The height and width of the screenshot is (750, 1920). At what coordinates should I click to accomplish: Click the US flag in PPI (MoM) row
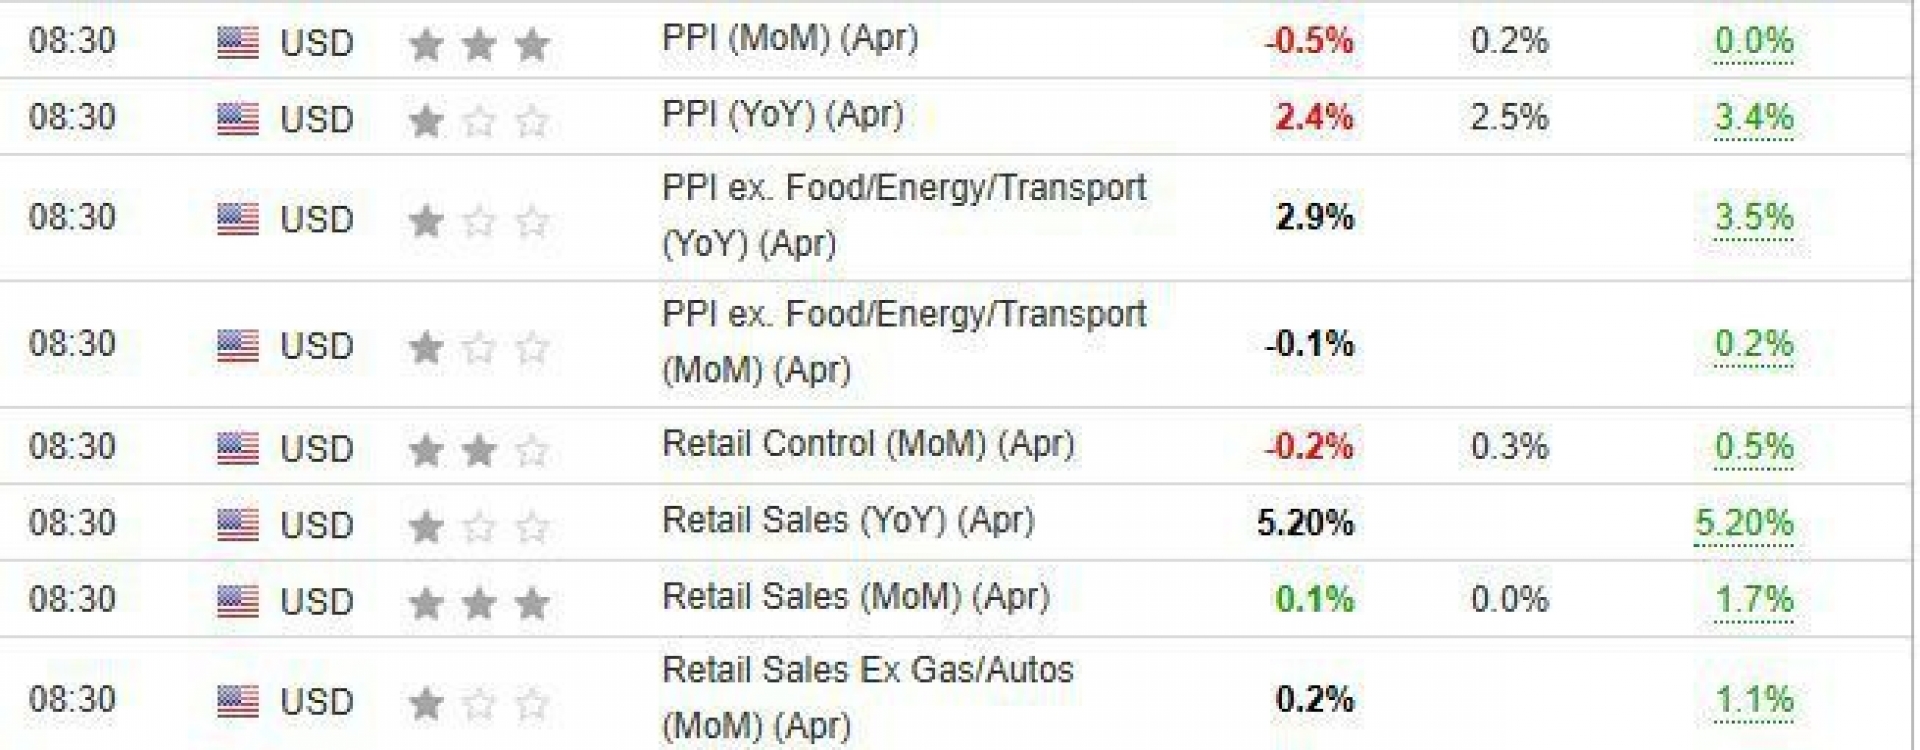click(238, 43)
